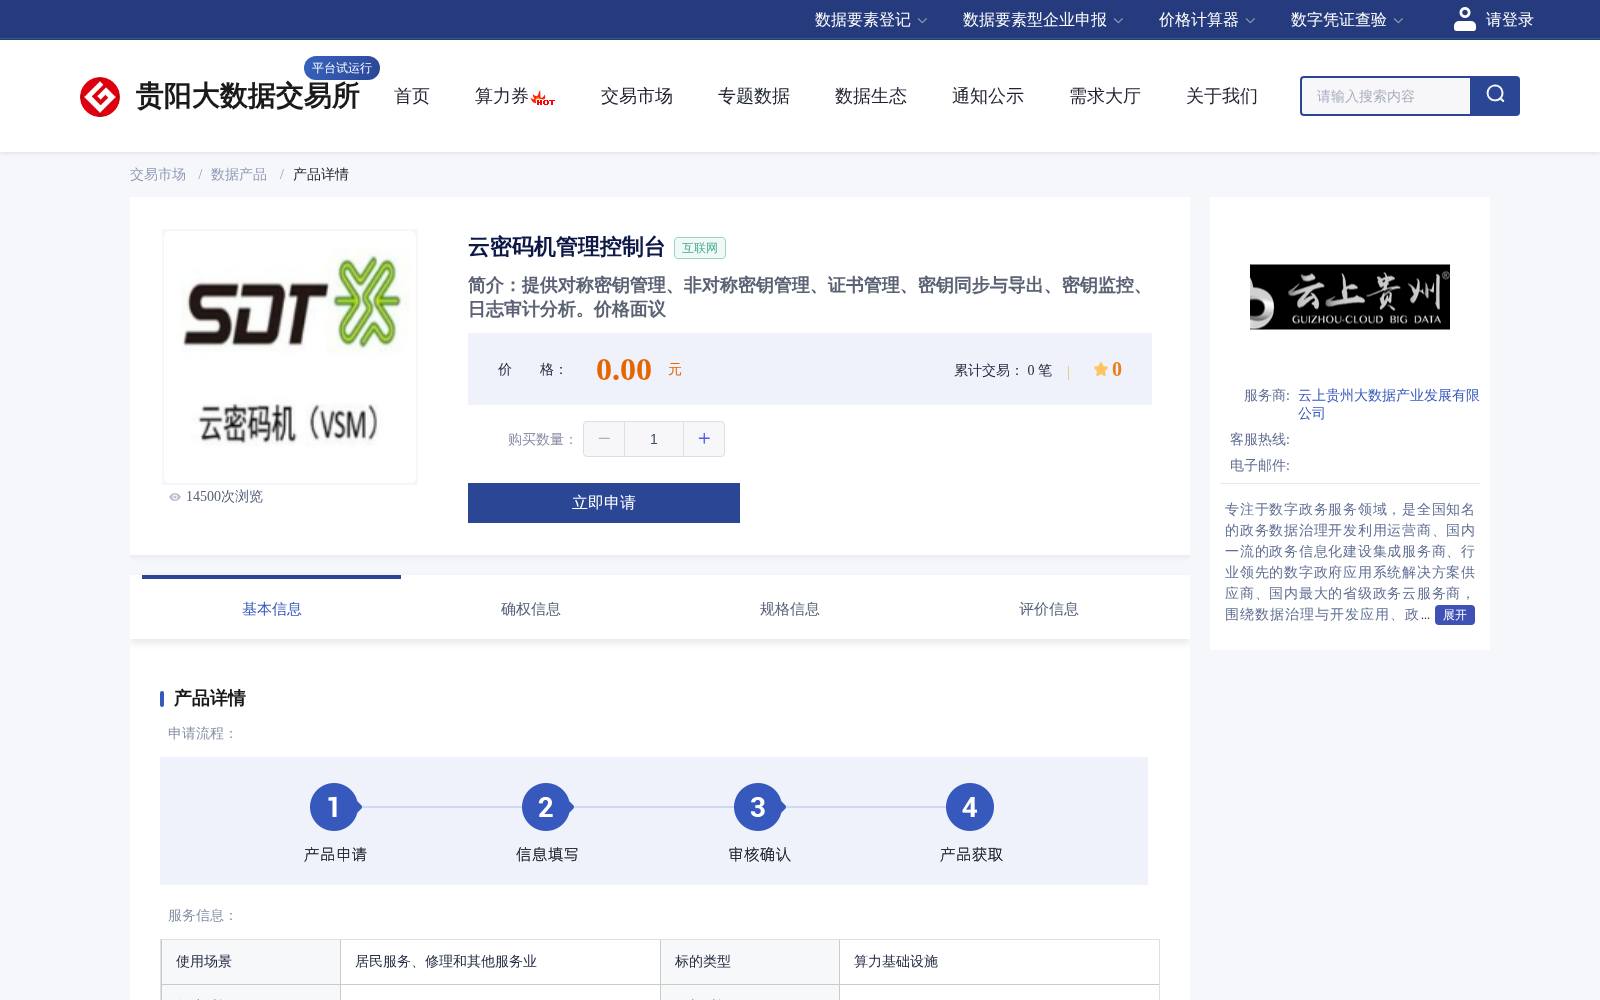Click the 14500次浏览 text
Viewport: 1600px width, 1000px height.
[x=224, y=497]
